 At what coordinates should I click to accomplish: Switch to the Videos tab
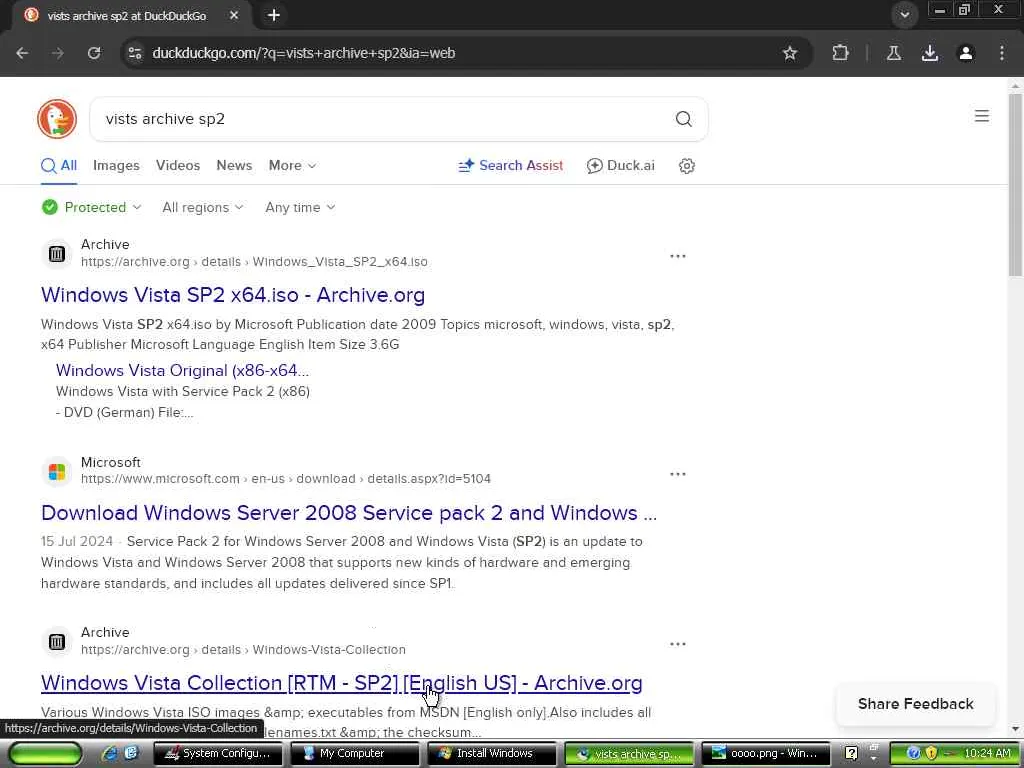[178, 166]
